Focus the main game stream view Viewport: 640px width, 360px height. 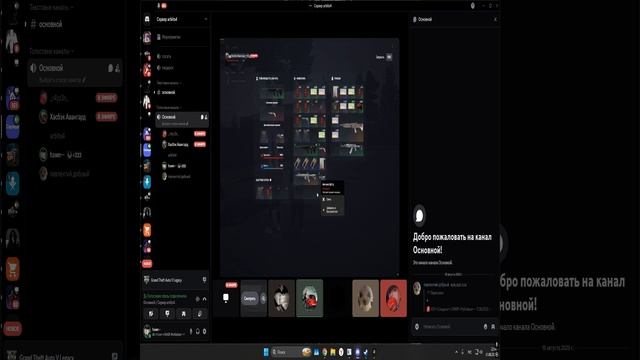click(309, 158)
